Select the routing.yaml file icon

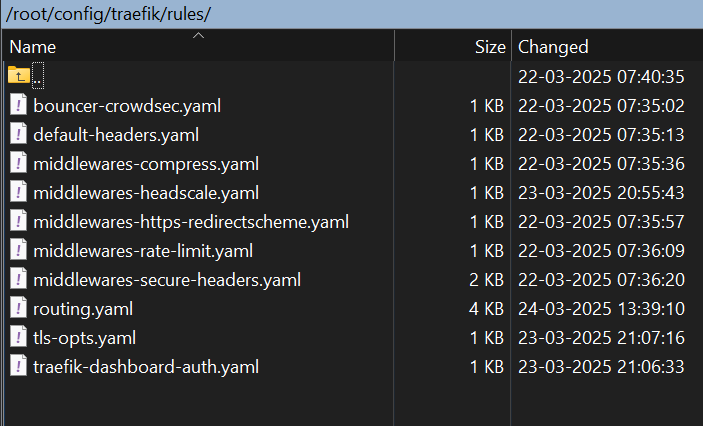click(x=18, y=309)
